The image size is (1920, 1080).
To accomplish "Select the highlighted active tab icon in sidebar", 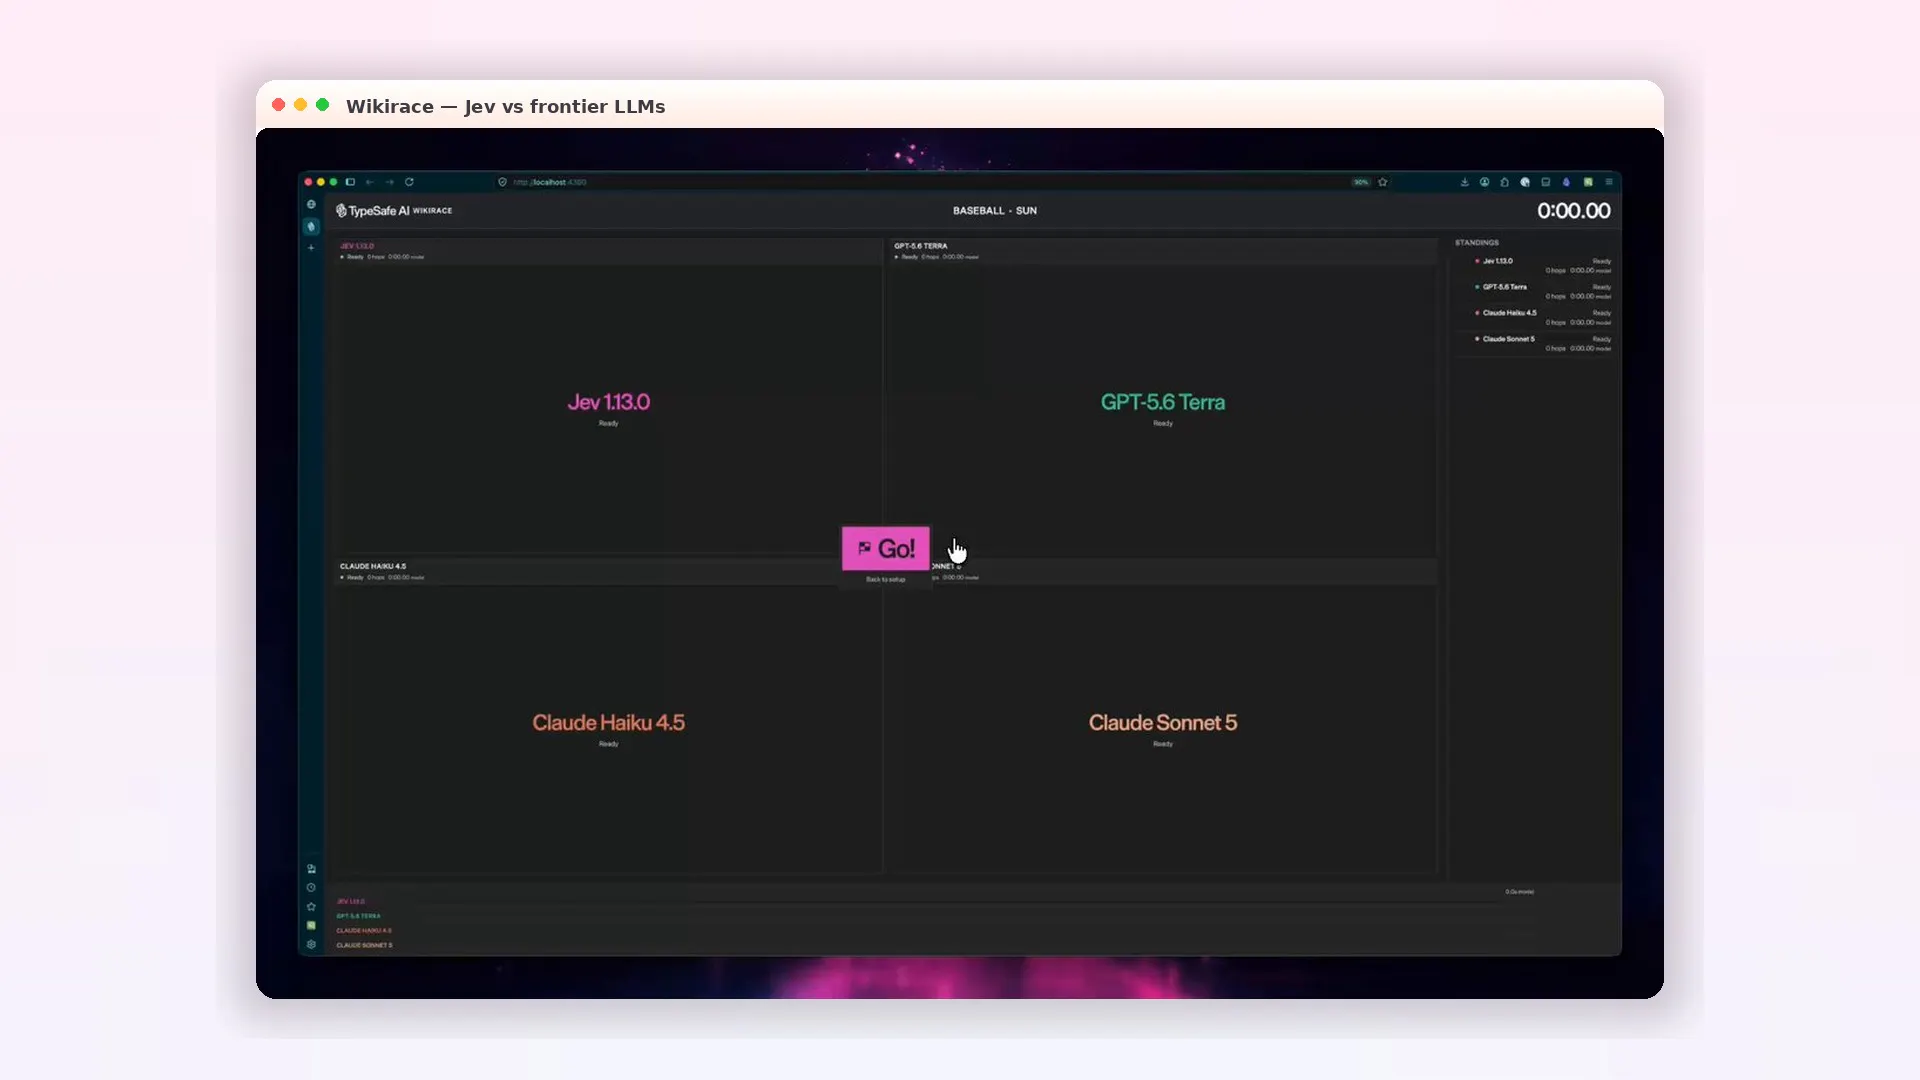I will click(311, 227).
